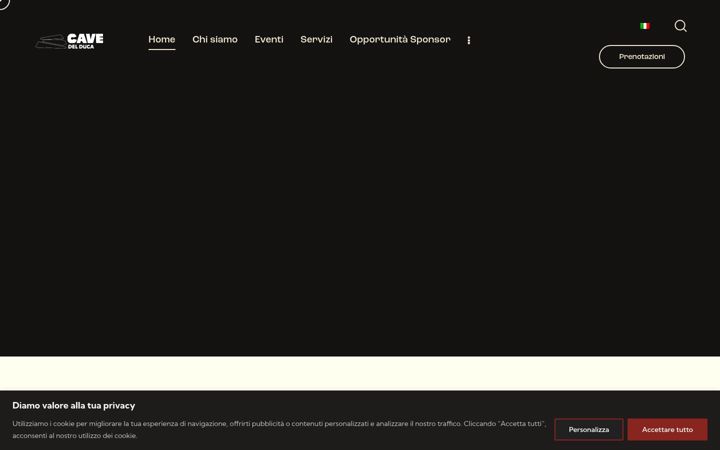The image size is (720, 450).
Task: Click the cookie text starting 'Utilizziamo i cookie'
Action: (x=279, y=429)
